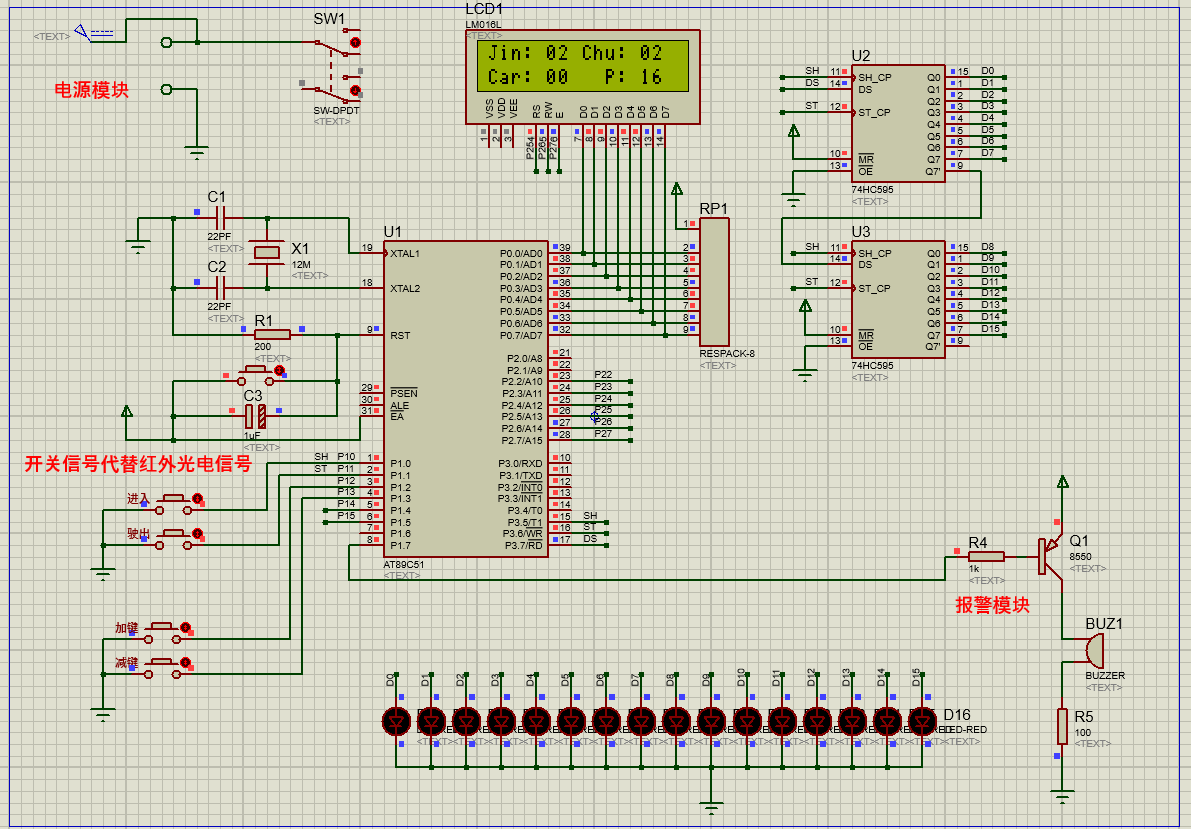Select the Q1 8550 transistor

[1050, 556]
